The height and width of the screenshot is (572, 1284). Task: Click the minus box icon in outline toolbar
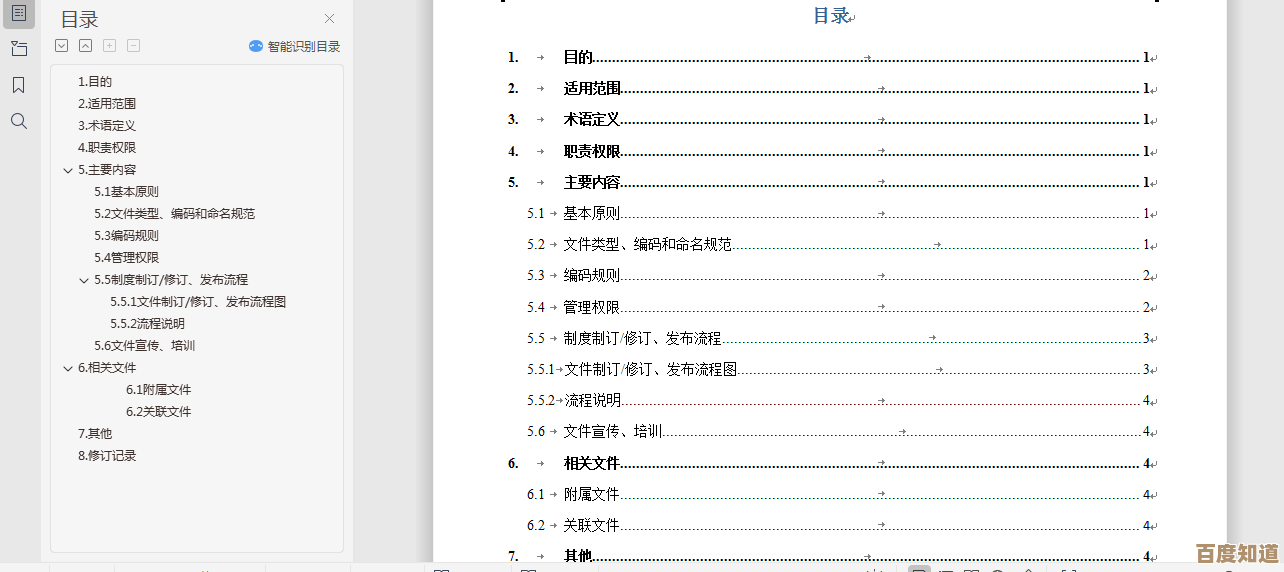[134, 46]
